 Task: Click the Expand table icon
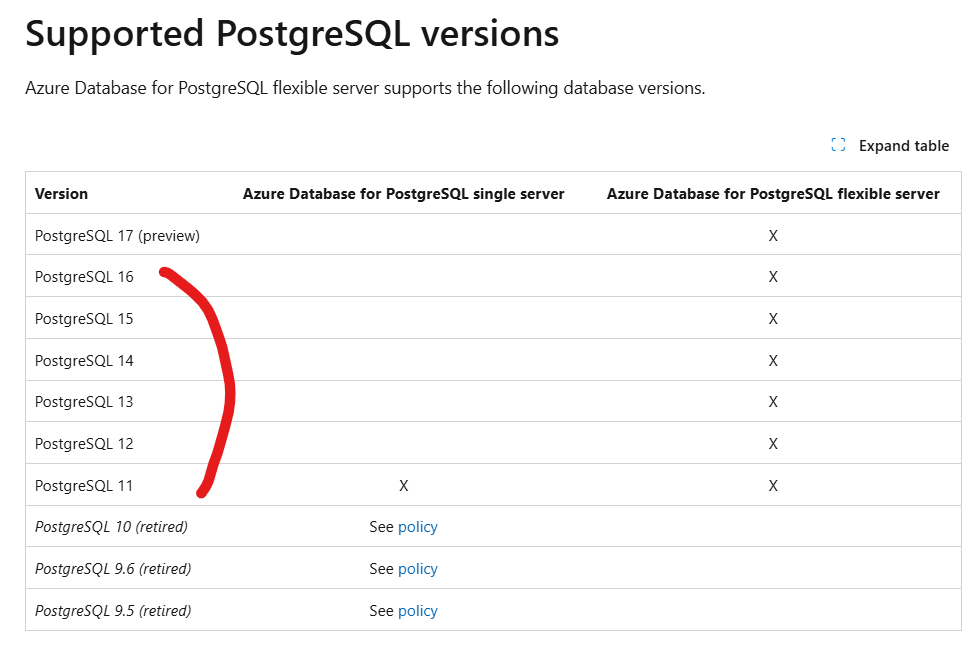tap(838, 145)
